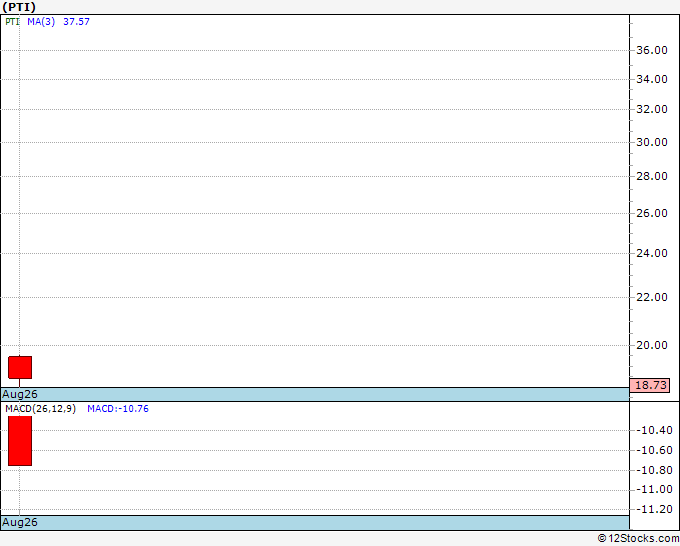
Task: Click the 20.00 price axis label
Action: click(652, 345)
